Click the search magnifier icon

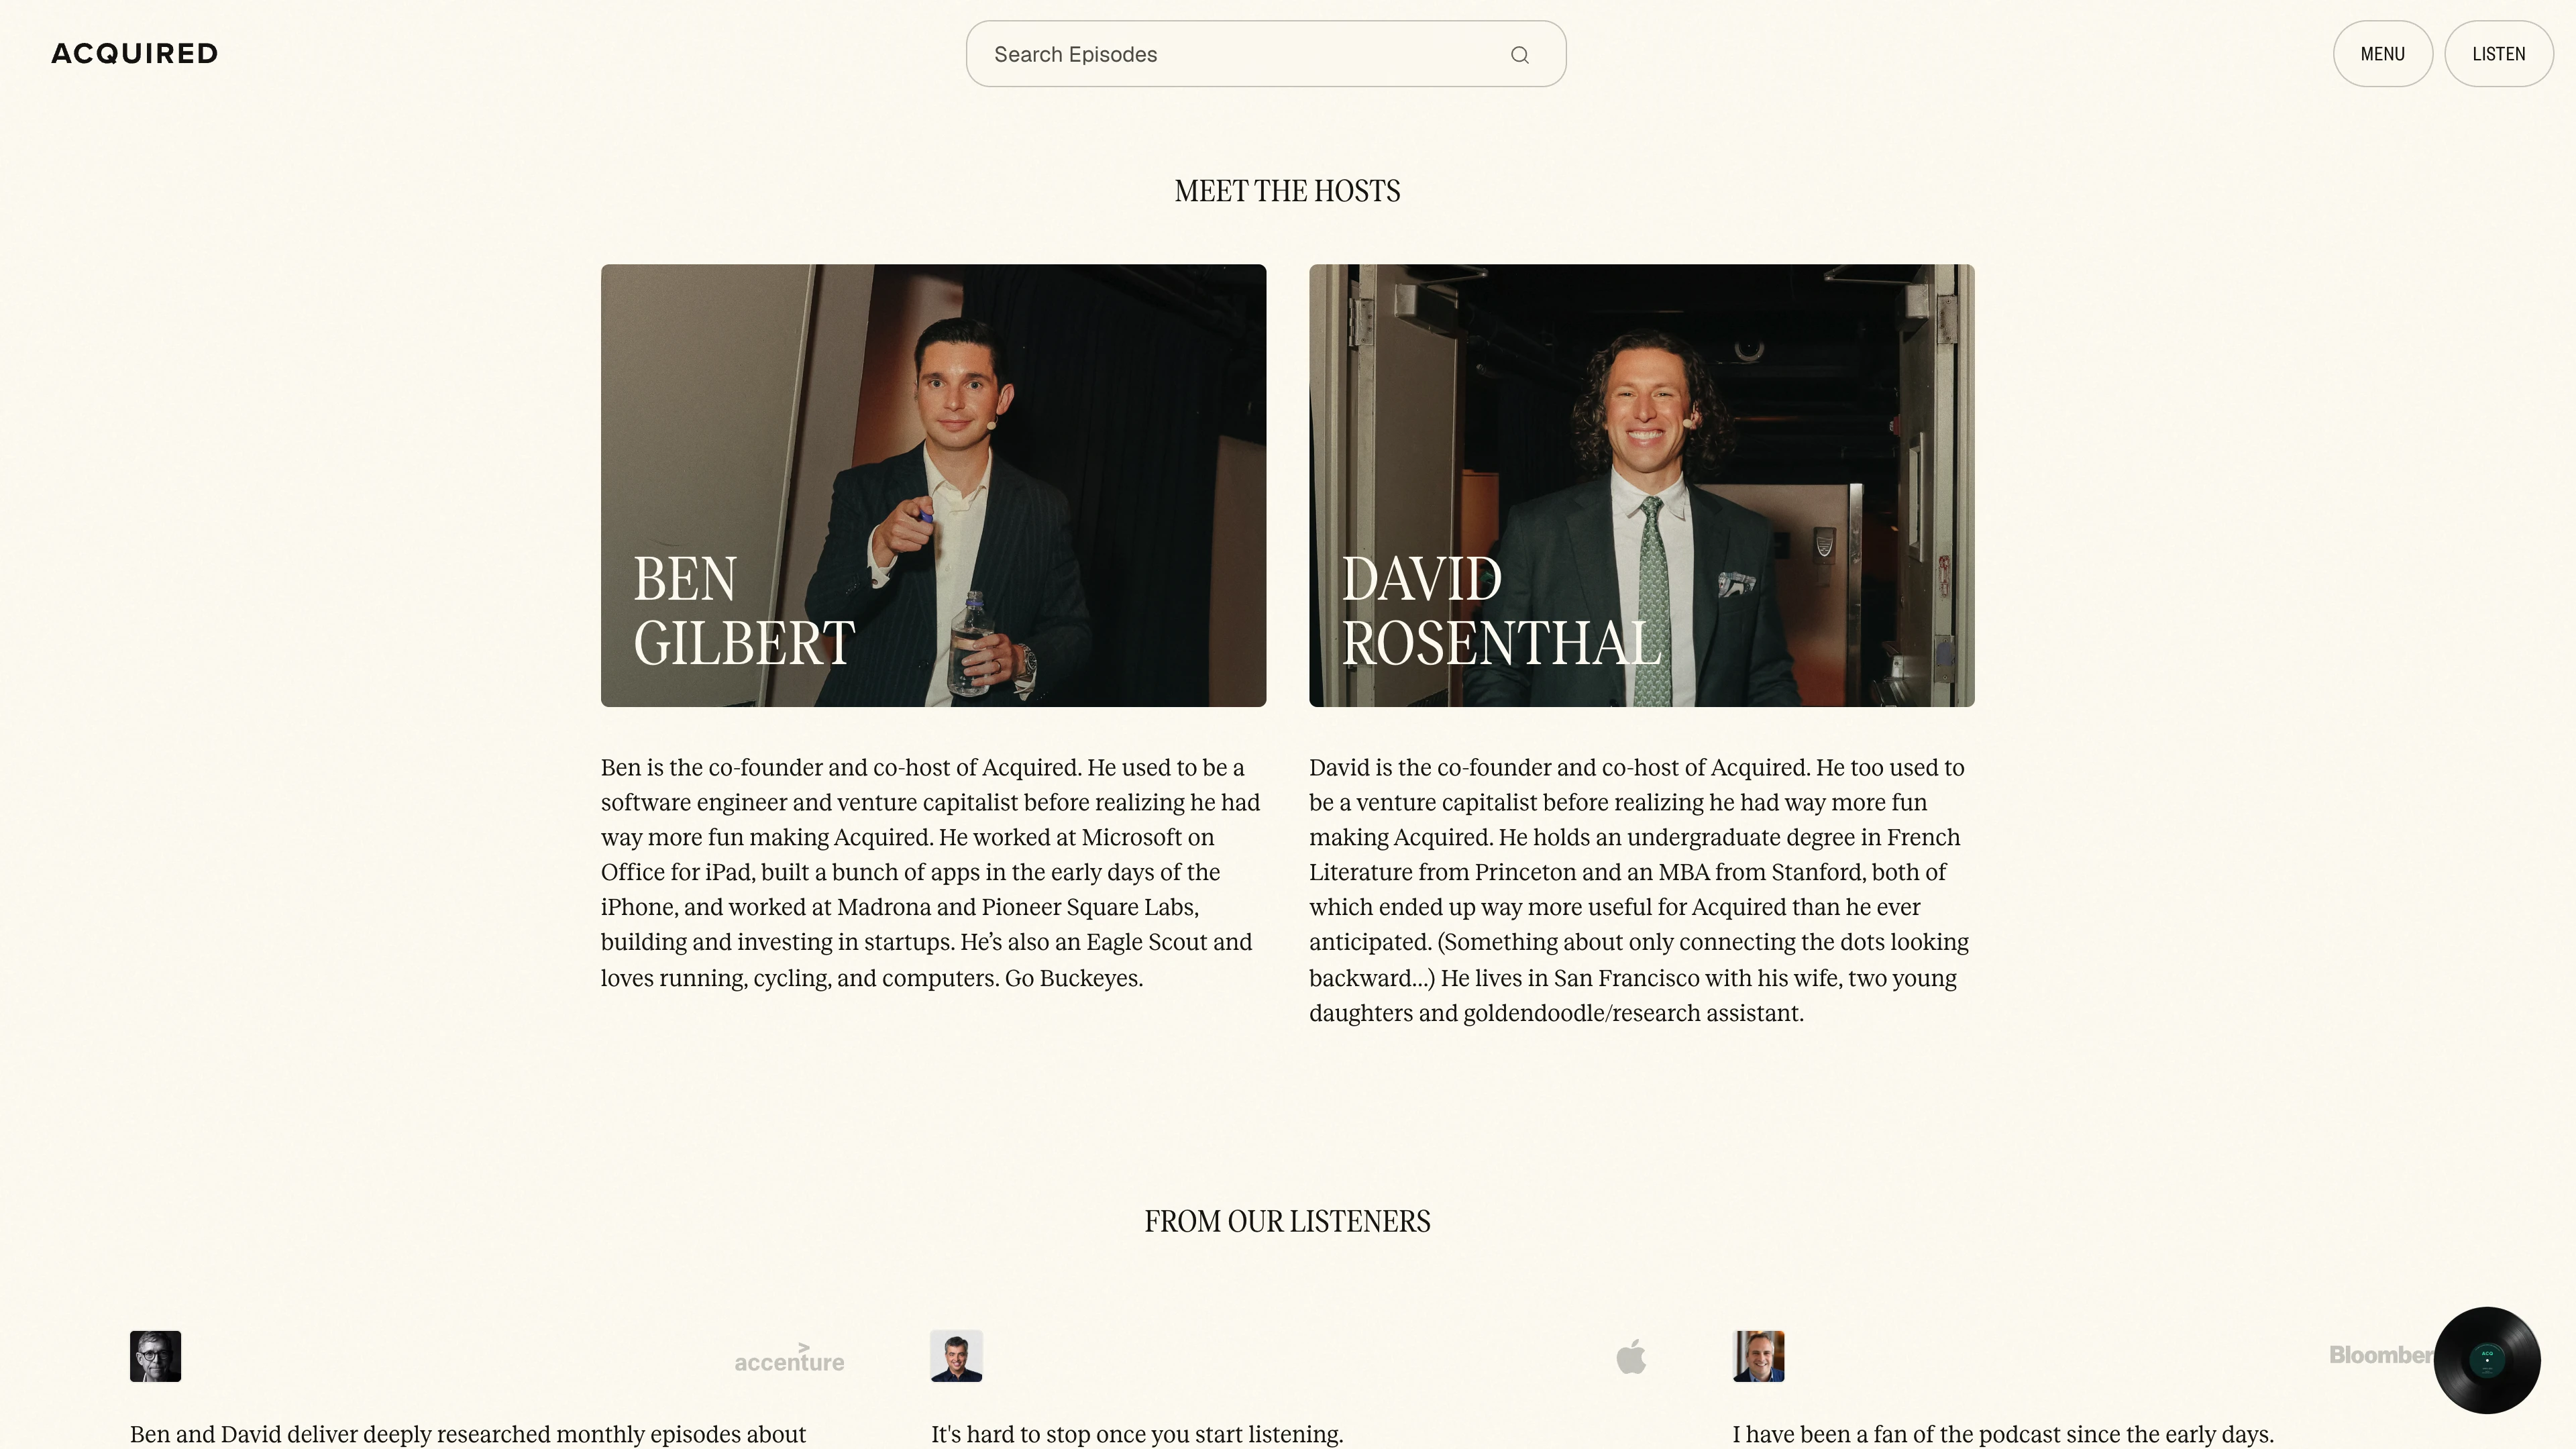tap(1519, 55)
